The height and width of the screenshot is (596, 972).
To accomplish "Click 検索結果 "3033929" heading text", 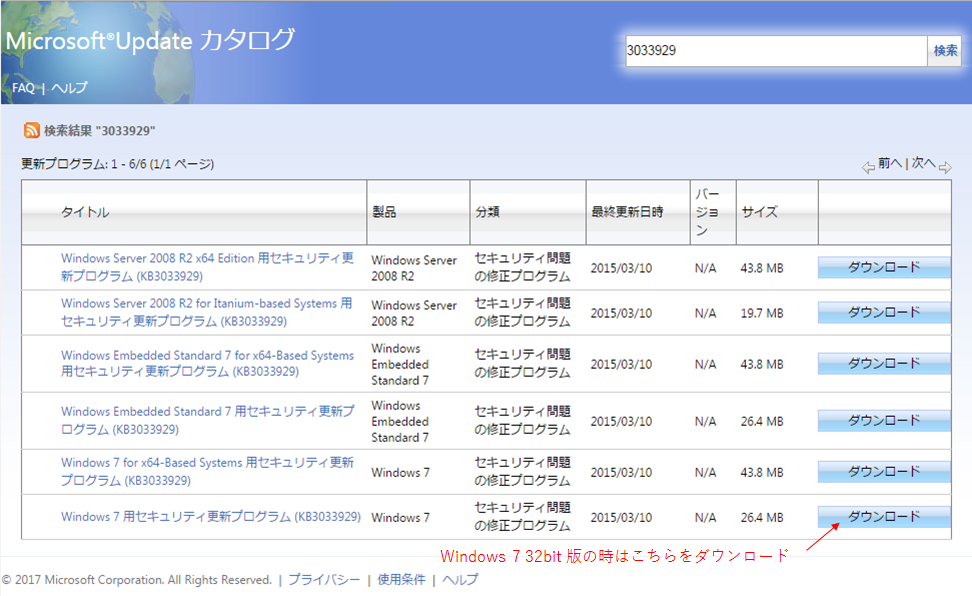I will tap(99, 131).
